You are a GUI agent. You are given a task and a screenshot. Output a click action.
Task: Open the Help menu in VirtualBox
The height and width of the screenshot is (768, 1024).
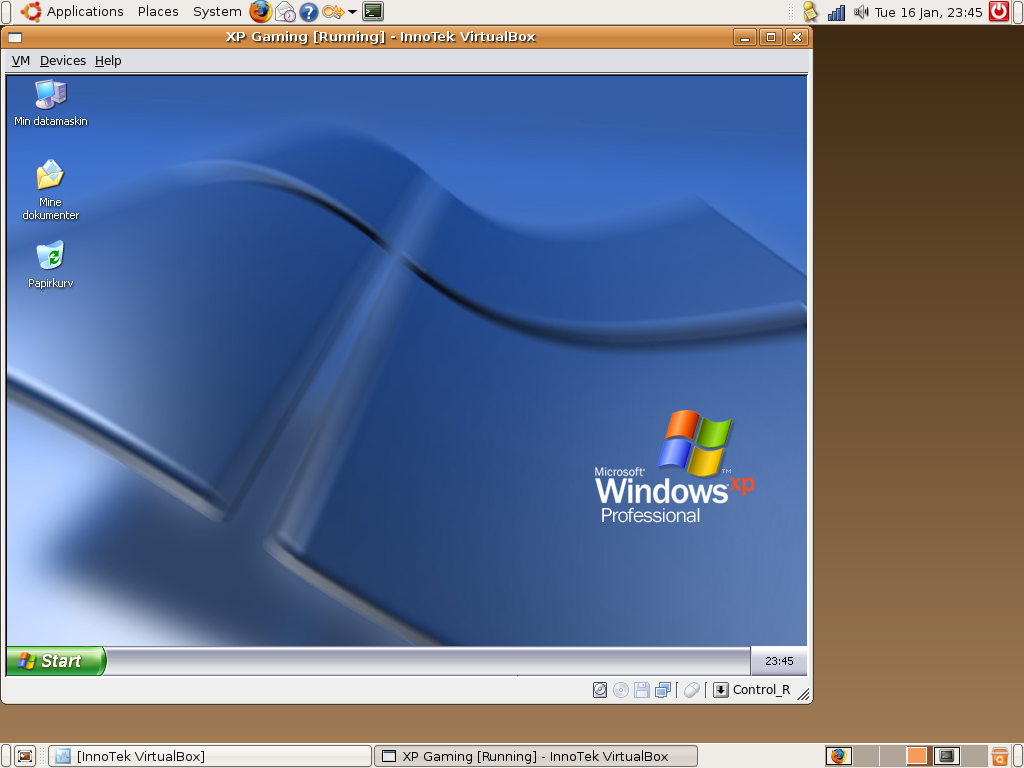pyautogui.click(x=108, y=61)
